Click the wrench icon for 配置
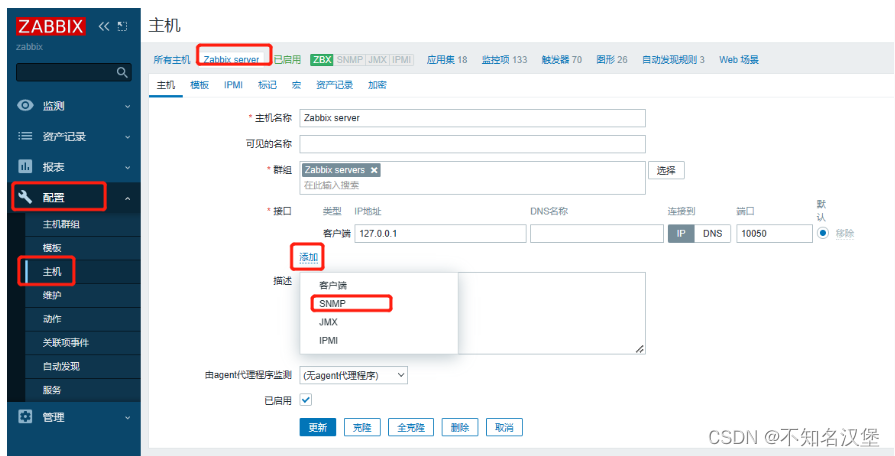The width and height of the screenshot is (895, 456). 25,197
